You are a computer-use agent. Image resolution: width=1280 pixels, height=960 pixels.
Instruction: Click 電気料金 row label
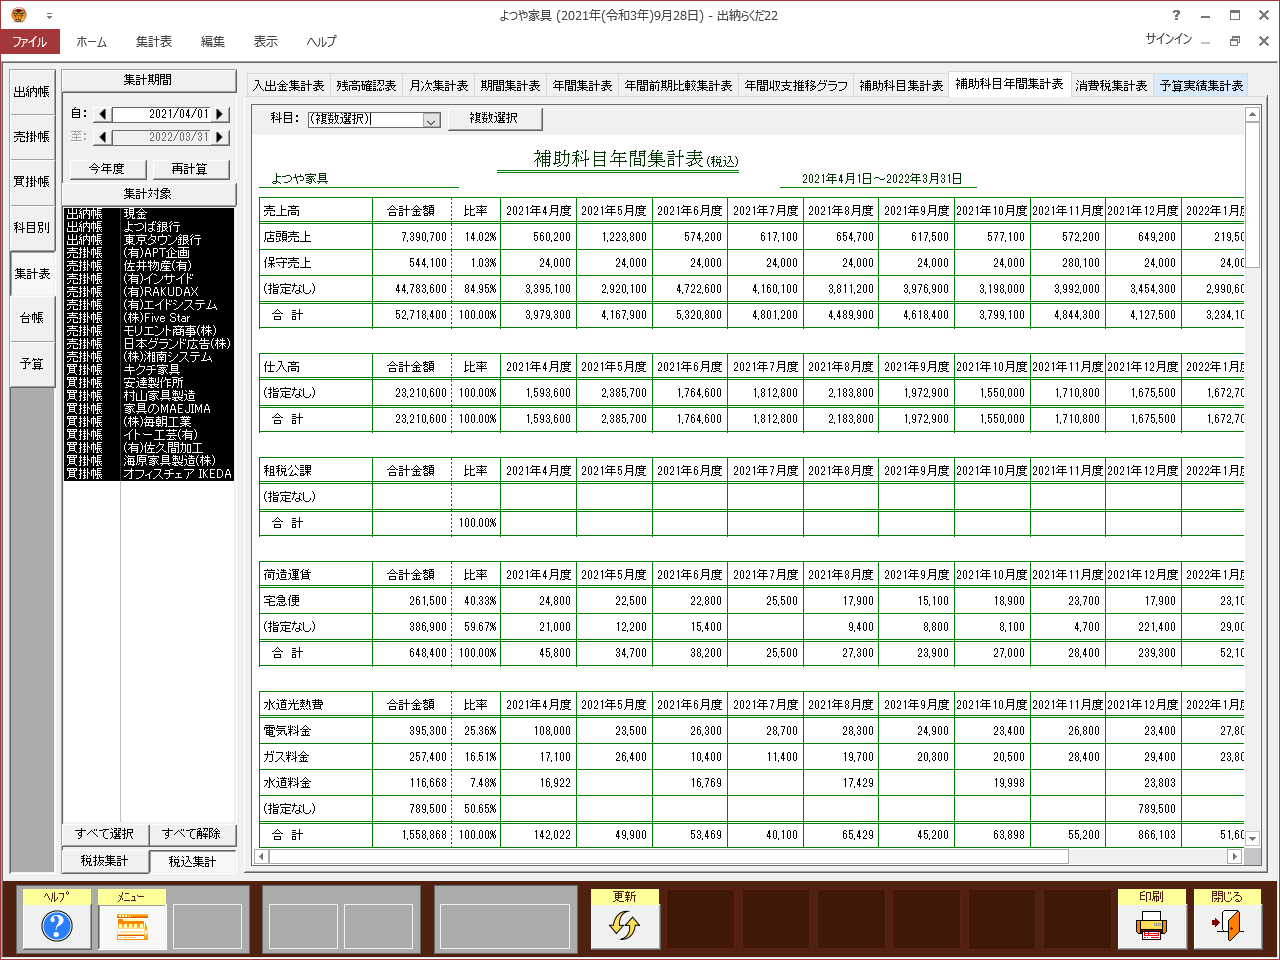[x=287, y=731]
